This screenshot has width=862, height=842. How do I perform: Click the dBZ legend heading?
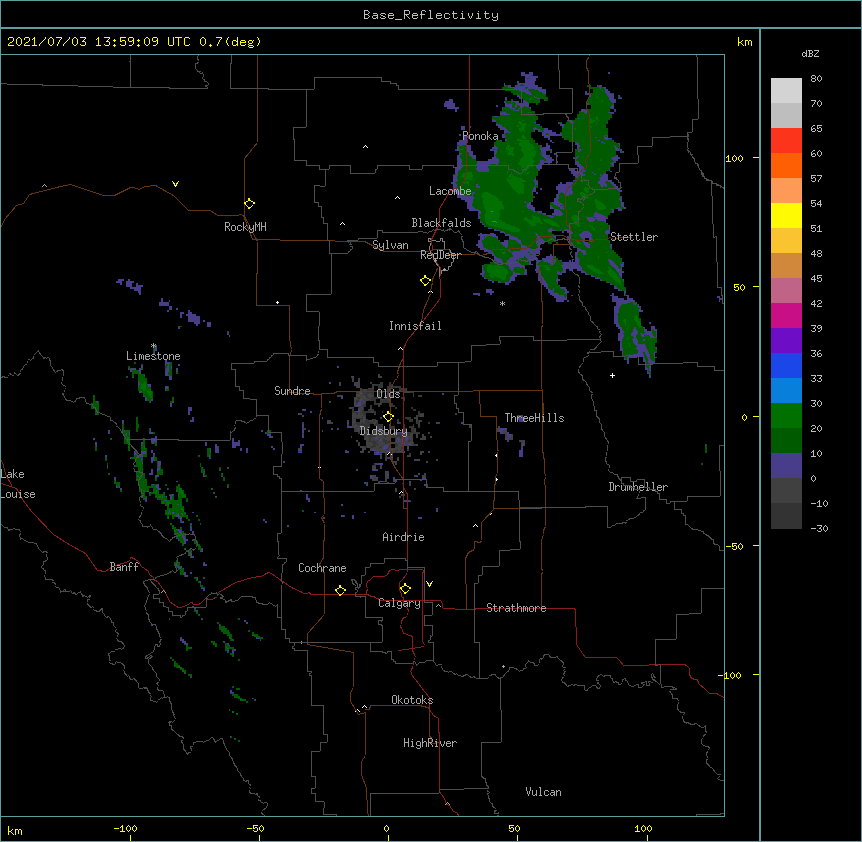tap(810, 54)
